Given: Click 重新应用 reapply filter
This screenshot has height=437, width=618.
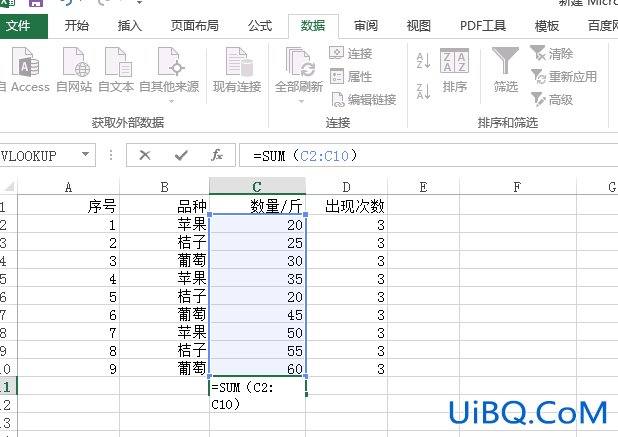Looking at the screenshot, I should tap(564, 76).
